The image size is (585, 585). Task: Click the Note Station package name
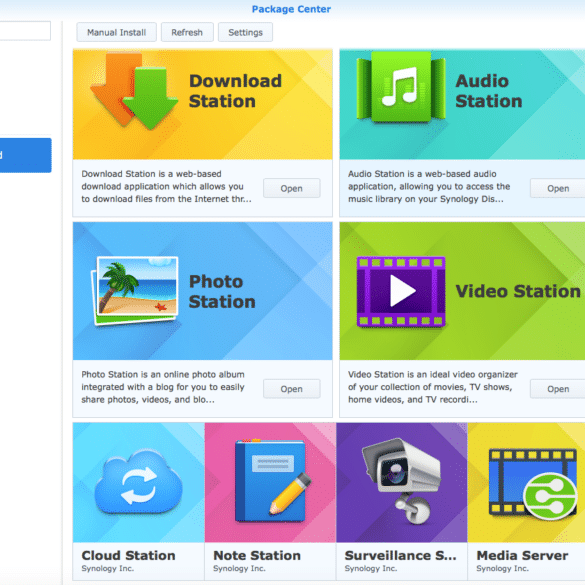click(x=257, y=555)
